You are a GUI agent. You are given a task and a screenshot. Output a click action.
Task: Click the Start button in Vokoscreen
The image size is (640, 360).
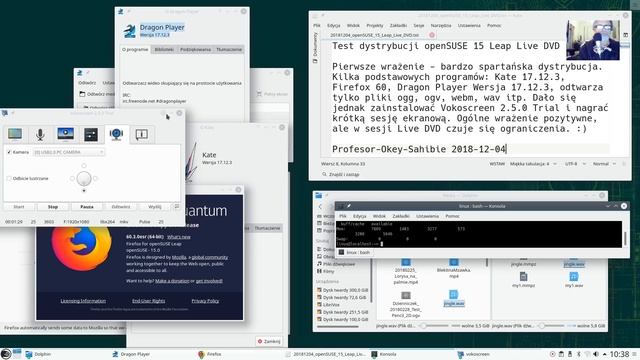tap(19, 207)
